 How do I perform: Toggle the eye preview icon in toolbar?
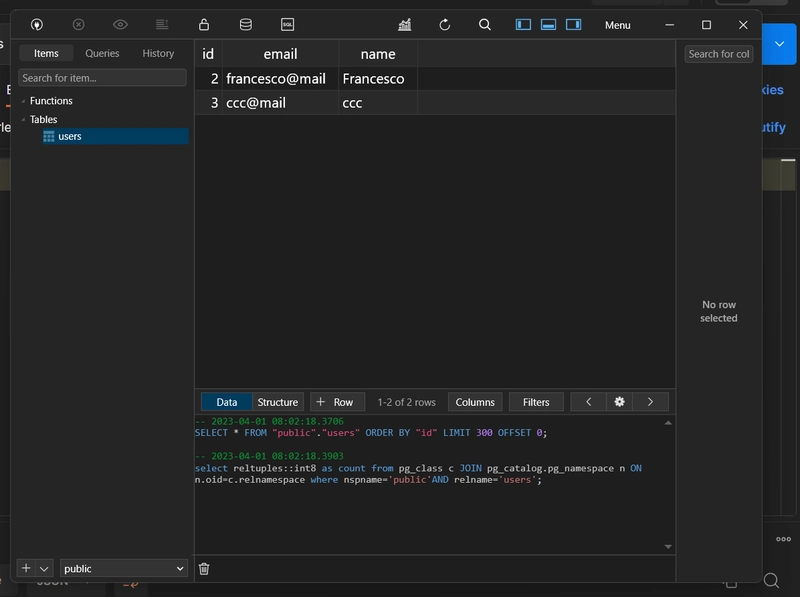point(120,24)
